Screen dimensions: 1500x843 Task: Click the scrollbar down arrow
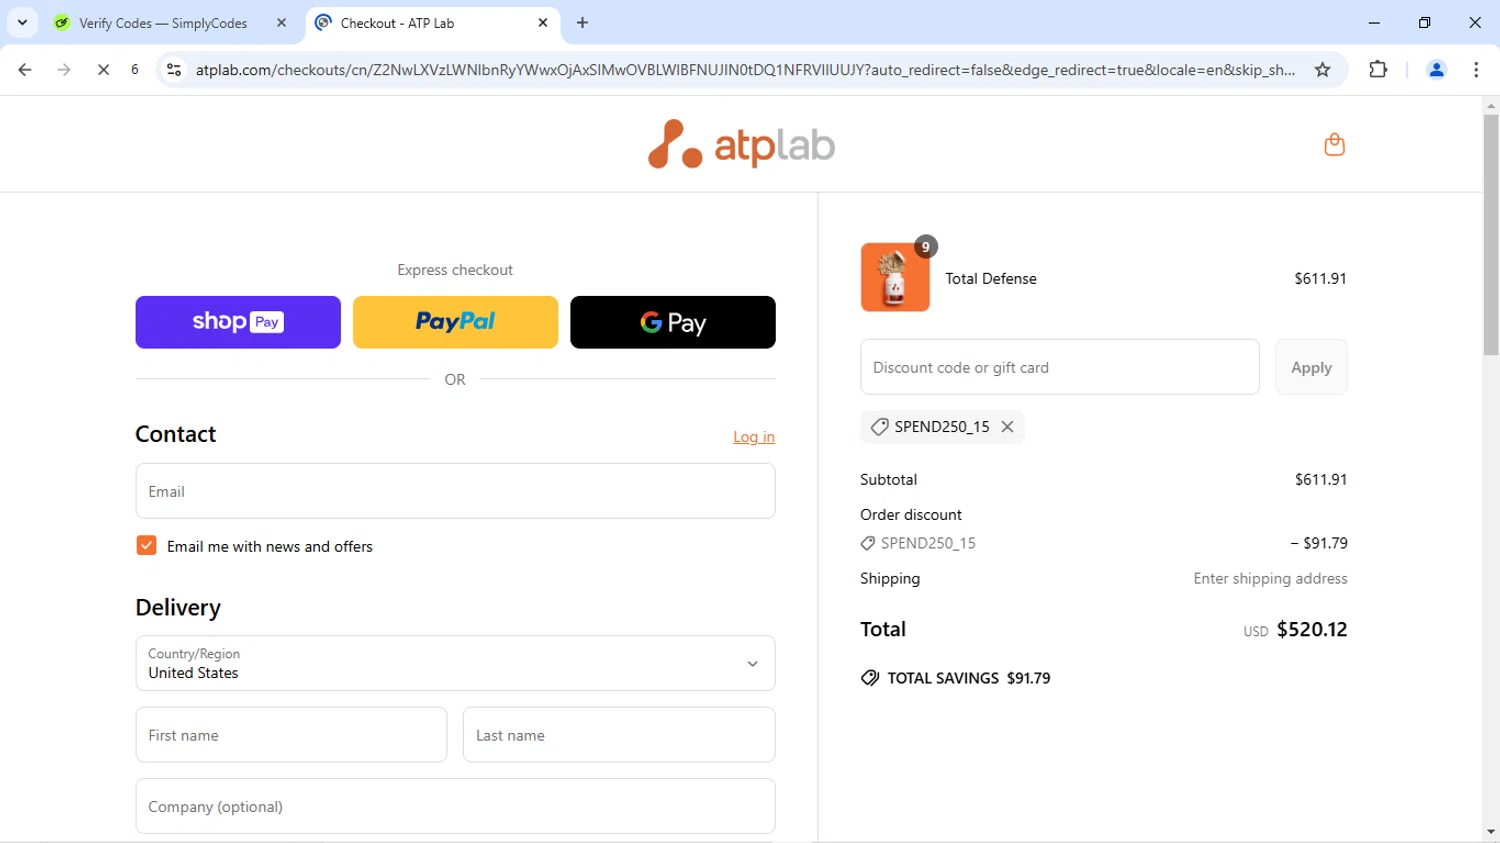pyautogui.click(x=1491, y=832)
